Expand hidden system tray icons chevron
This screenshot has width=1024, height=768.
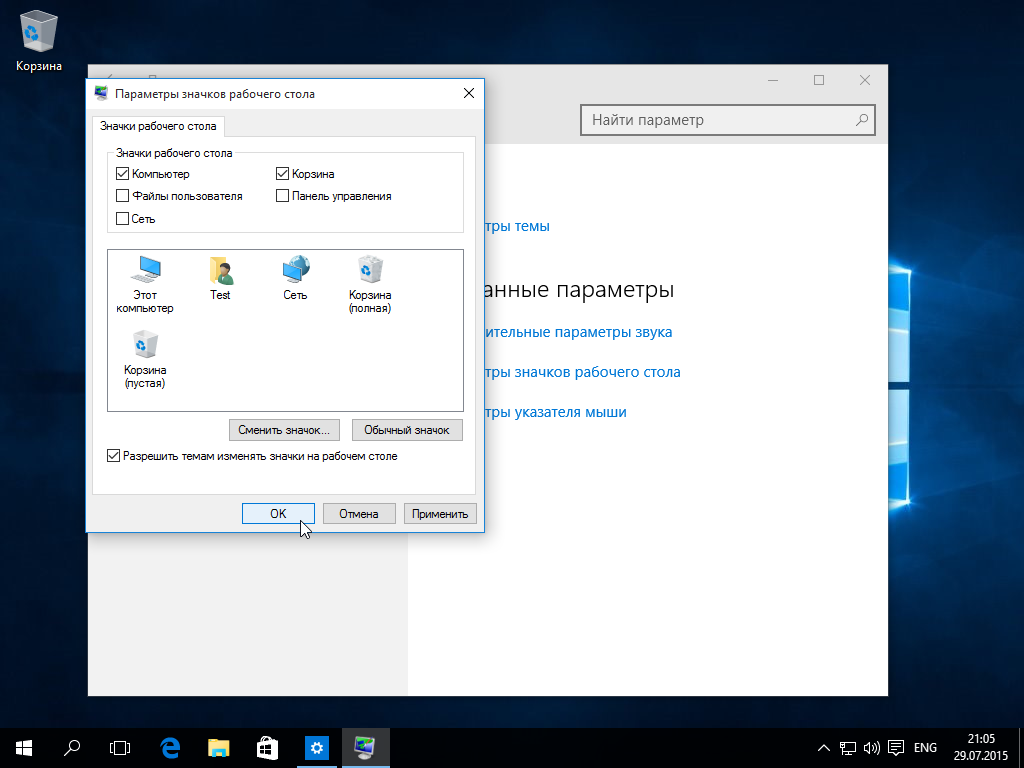823,747
